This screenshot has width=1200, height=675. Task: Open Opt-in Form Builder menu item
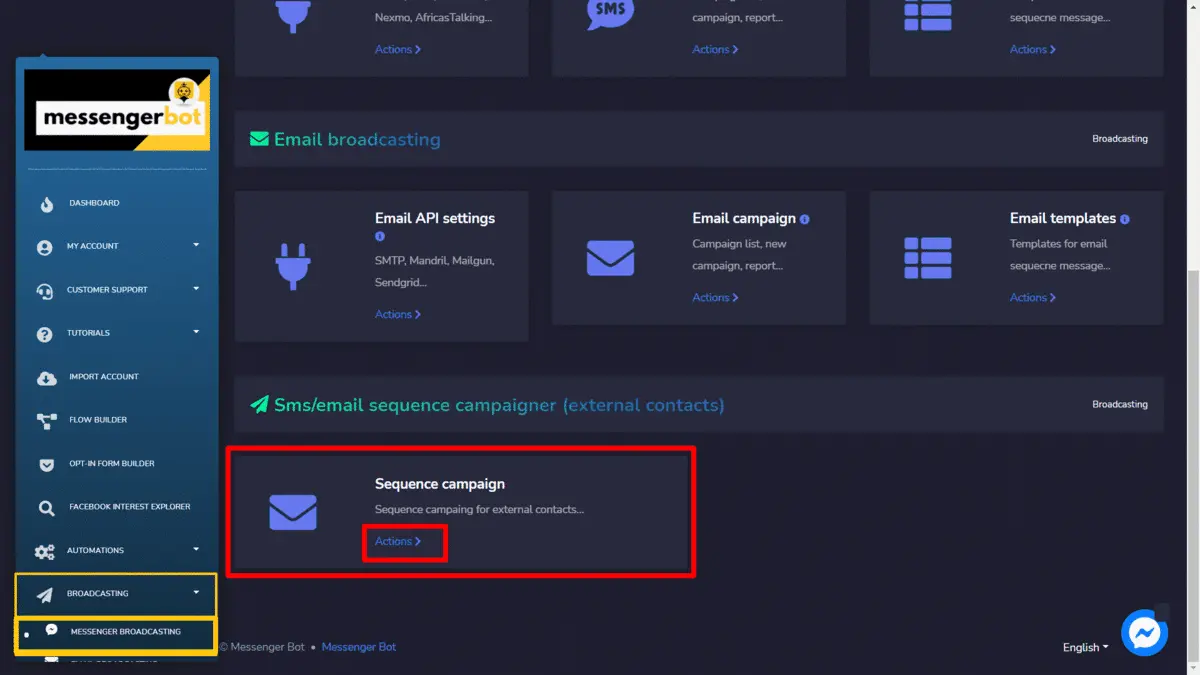(112, 464)
